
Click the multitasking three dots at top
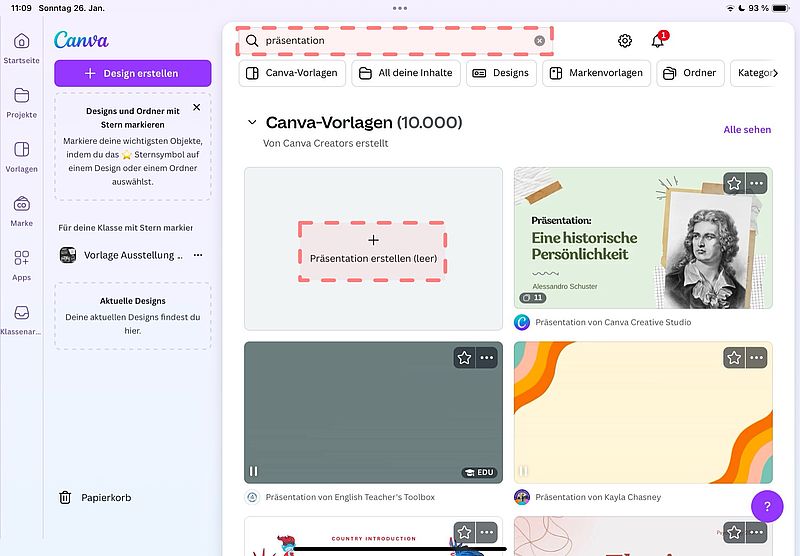[x=400, y=8]
